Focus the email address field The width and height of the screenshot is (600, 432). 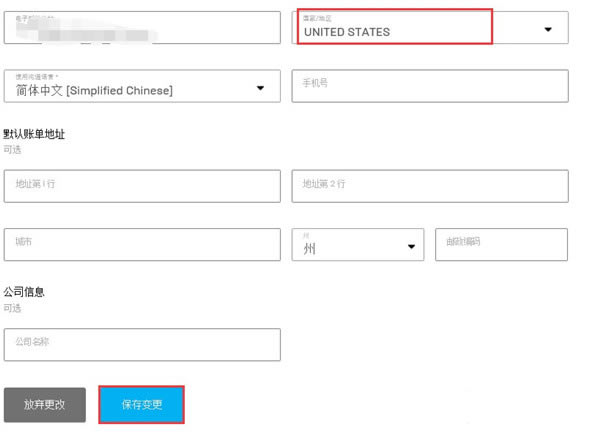click(141, 27)
